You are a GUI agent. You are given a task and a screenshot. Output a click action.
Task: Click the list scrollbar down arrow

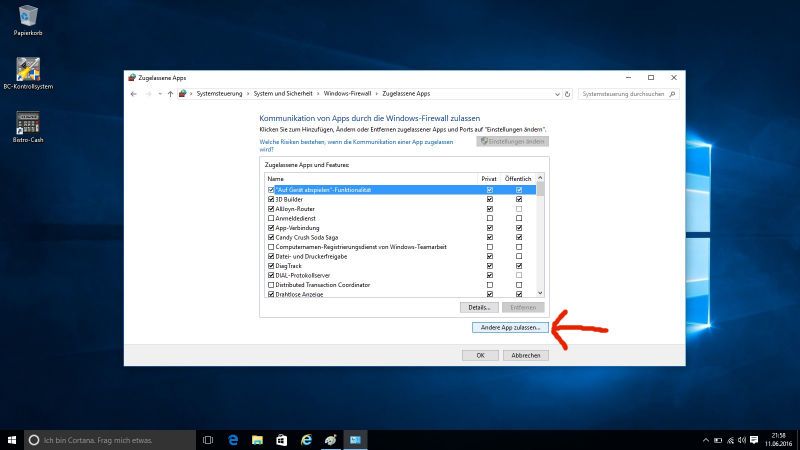tap(540, 293)
